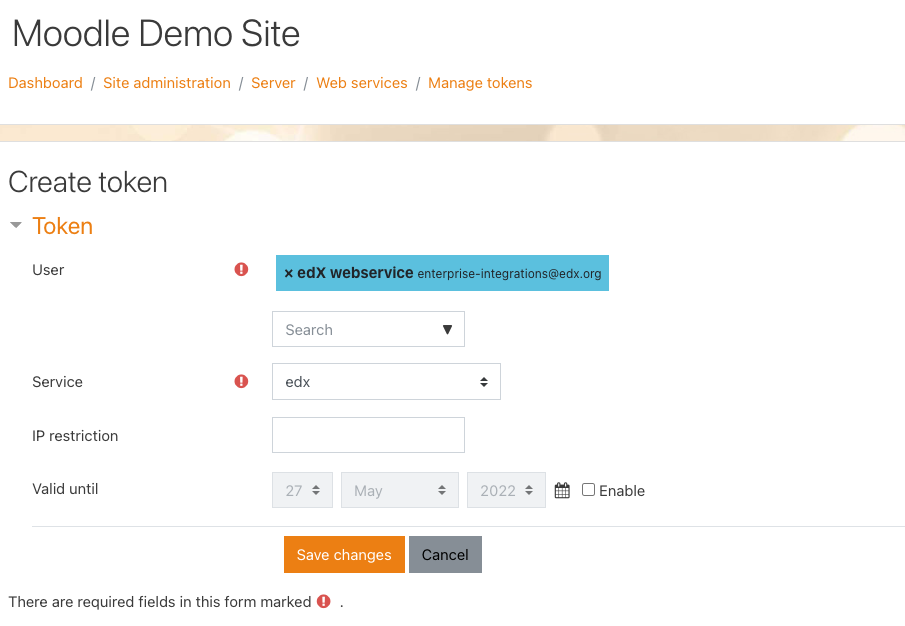905x626 pixels.
Task: Click the required field icon beside User
Action: 241,269
